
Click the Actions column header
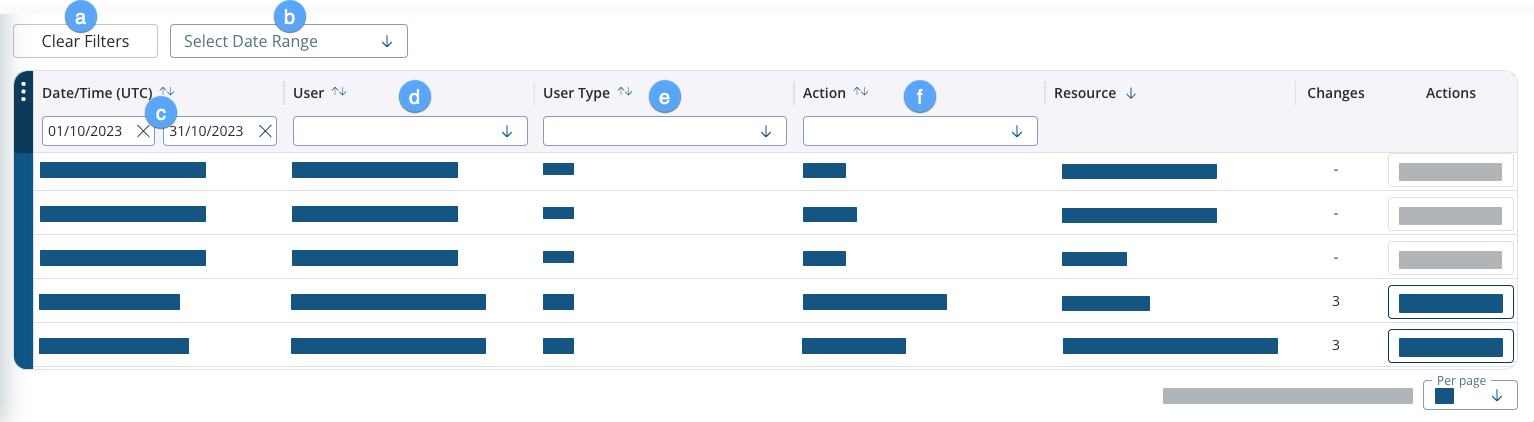[x=1451, y=93]
